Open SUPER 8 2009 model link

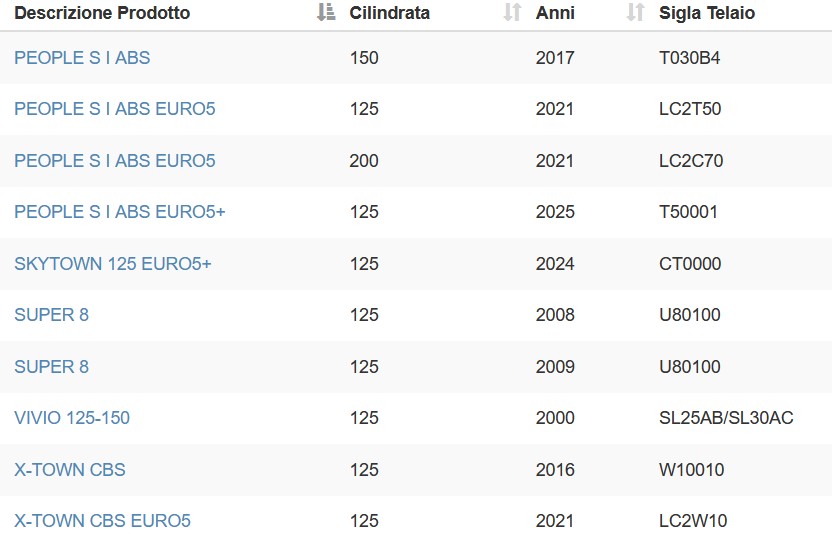click(x=51, y=366)
